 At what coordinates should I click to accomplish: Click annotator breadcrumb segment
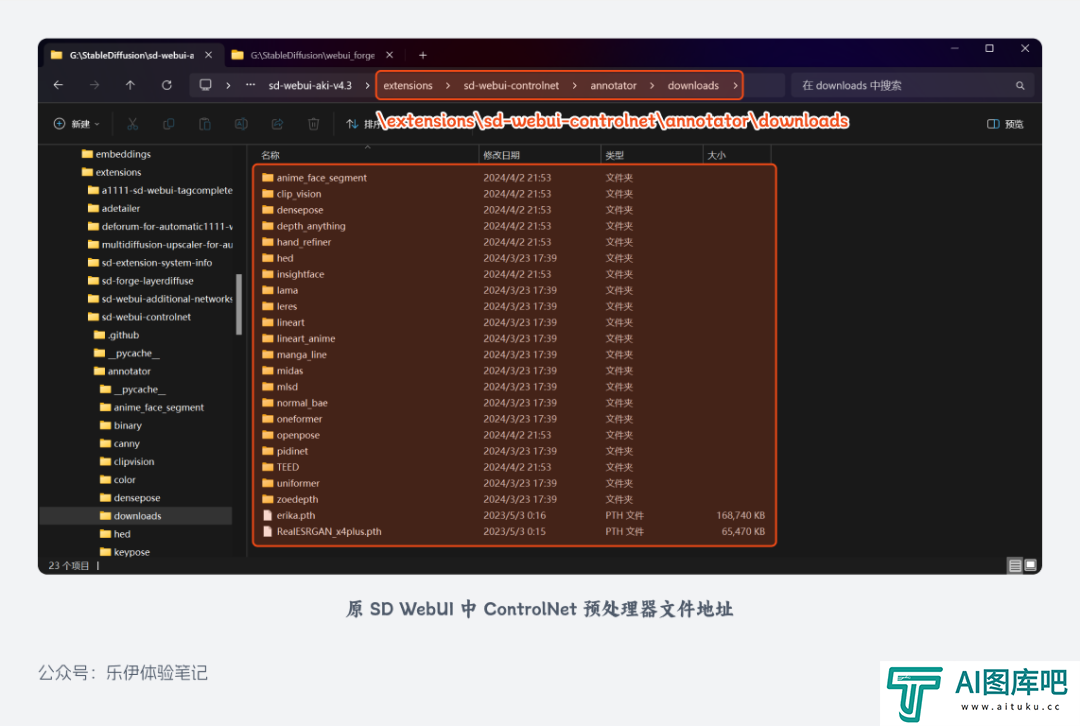[x=613, y=85]
